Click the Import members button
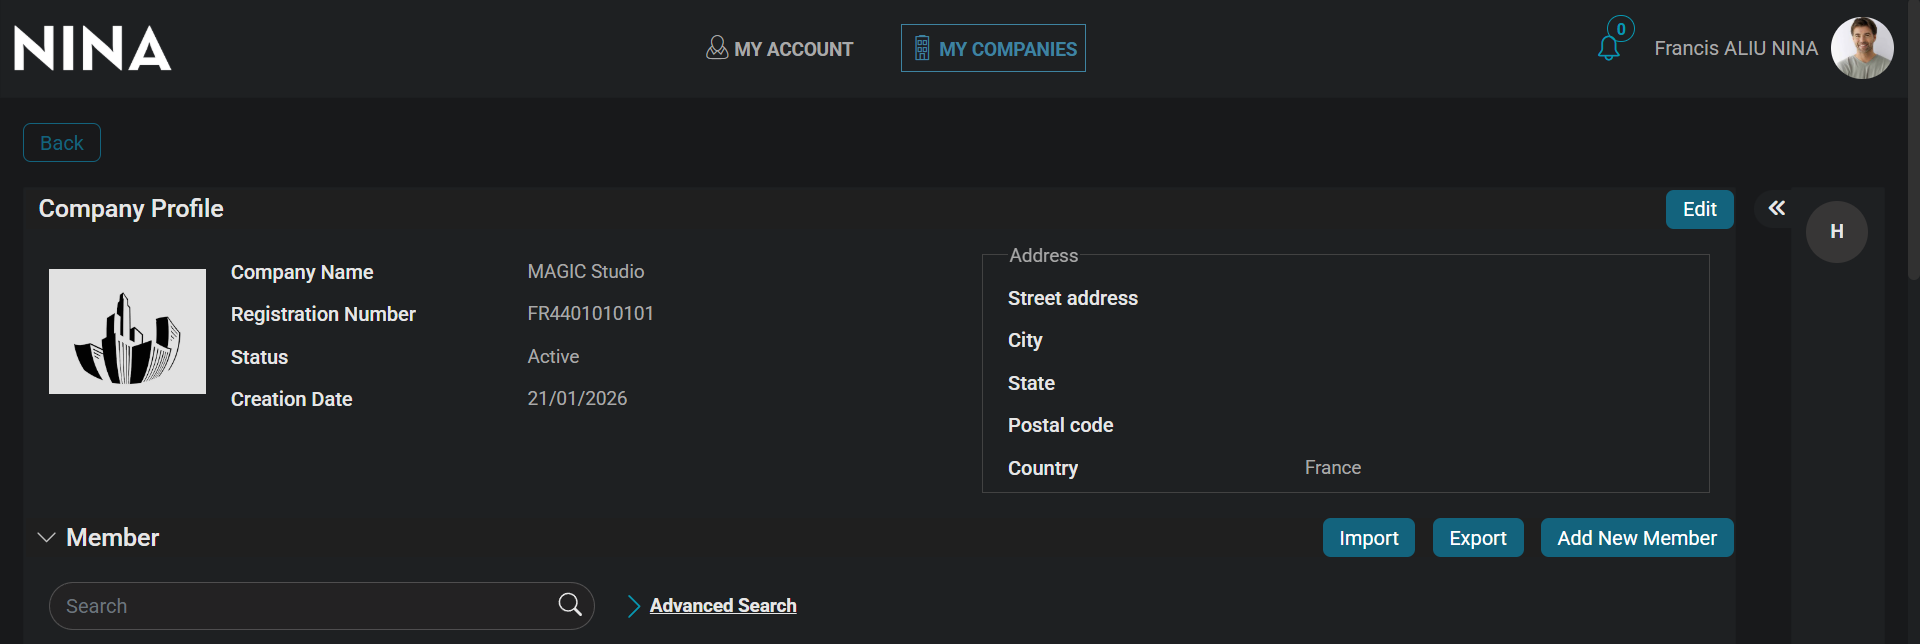This screenshot has height=644, width=1920. (x=1368, y=538)
